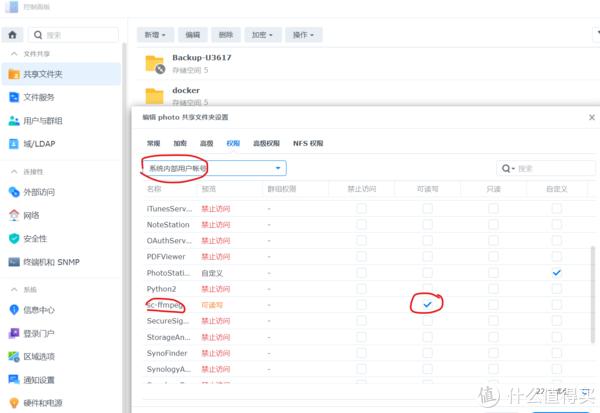Click the 群组权限 column header
This screenshot has width=600, height=413.
[282, 189]
